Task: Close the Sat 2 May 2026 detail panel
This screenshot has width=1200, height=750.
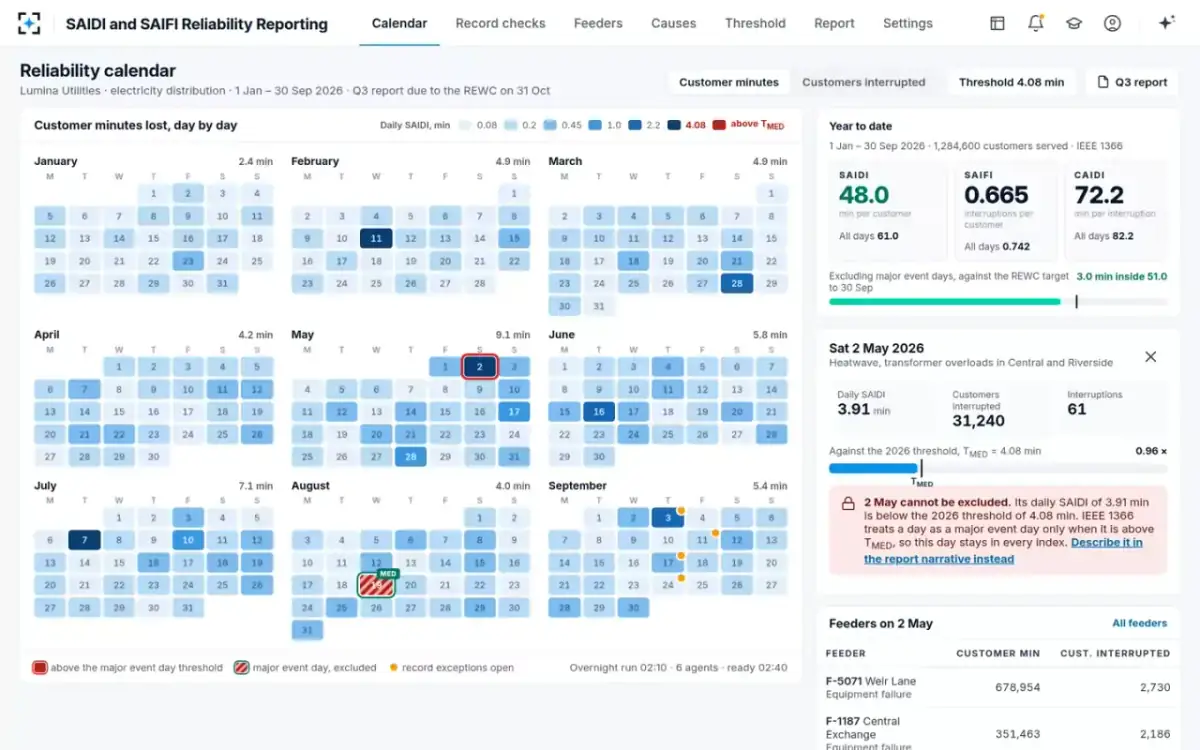Action: pos(1151,356)
